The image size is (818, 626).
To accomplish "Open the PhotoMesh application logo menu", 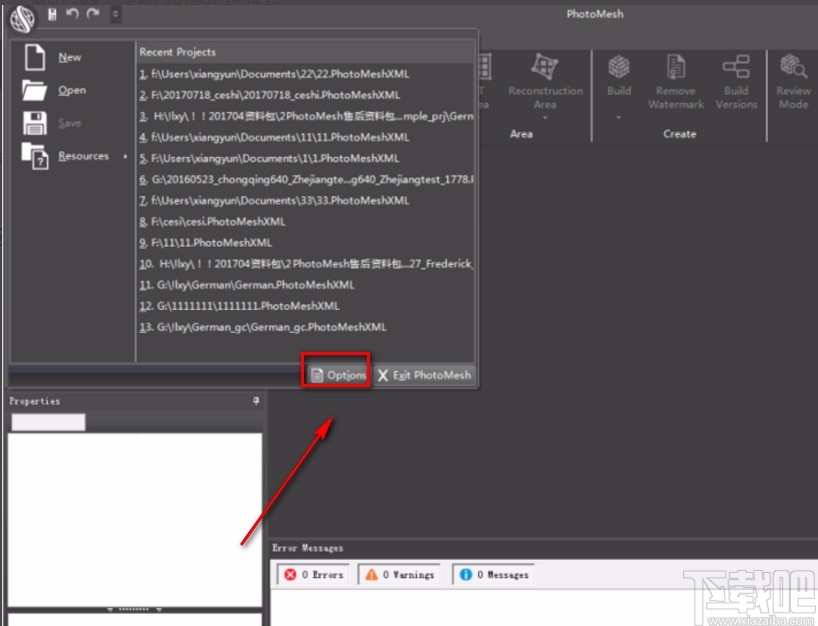I will 22,18.
